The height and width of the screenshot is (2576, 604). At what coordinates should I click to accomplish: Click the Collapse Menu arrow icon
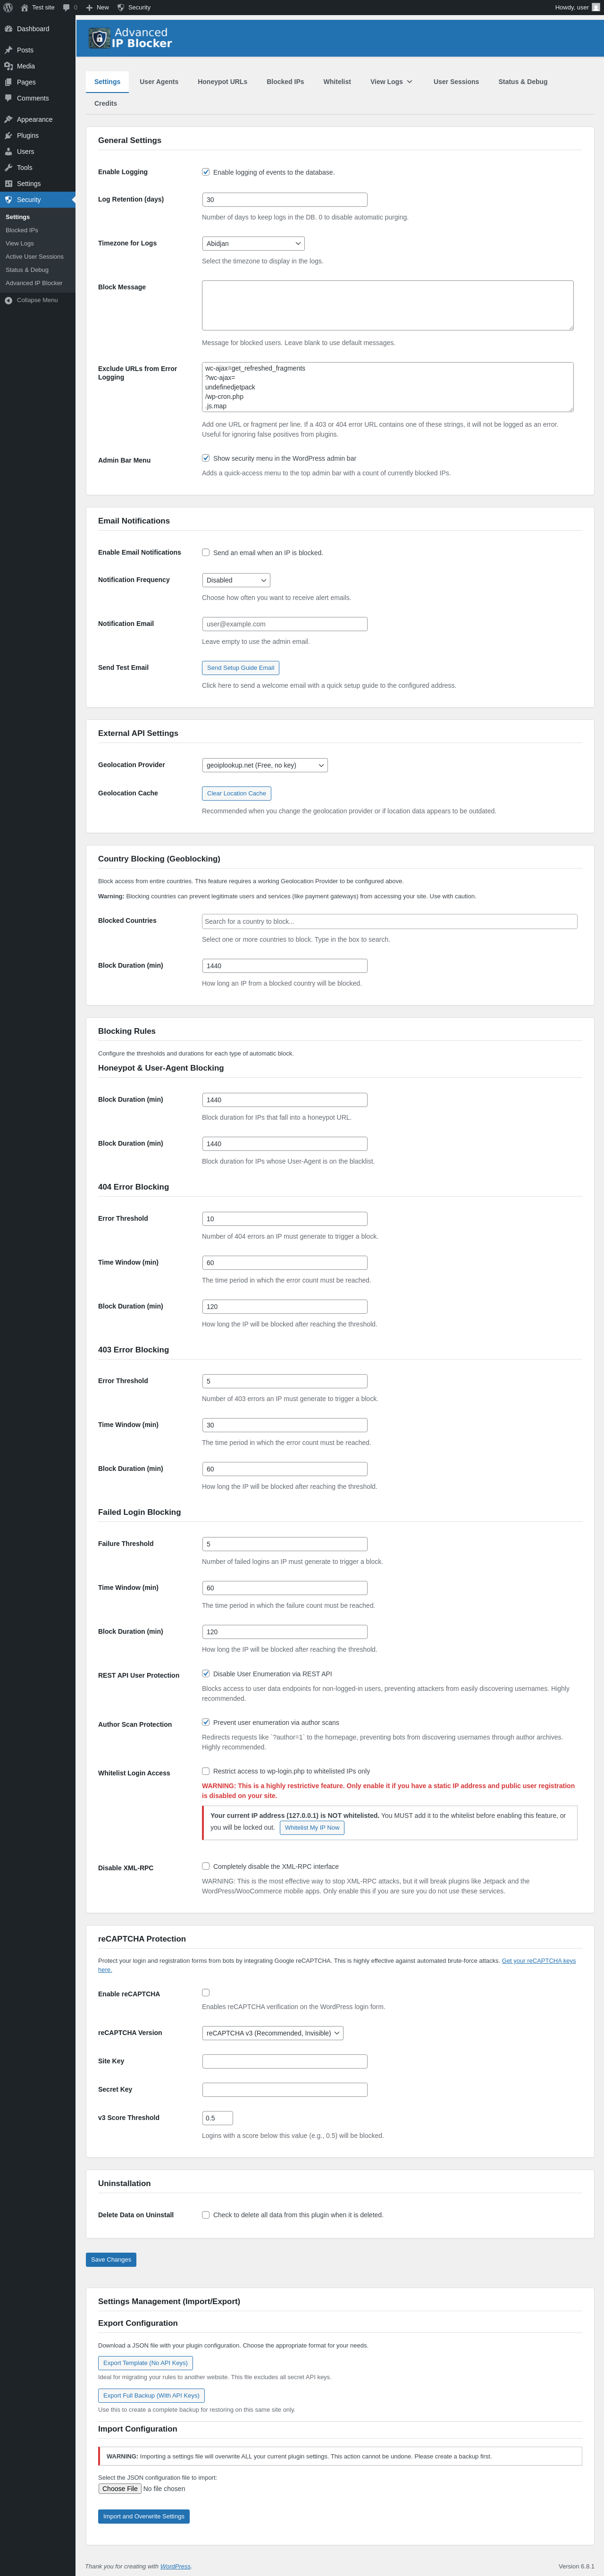9,300
